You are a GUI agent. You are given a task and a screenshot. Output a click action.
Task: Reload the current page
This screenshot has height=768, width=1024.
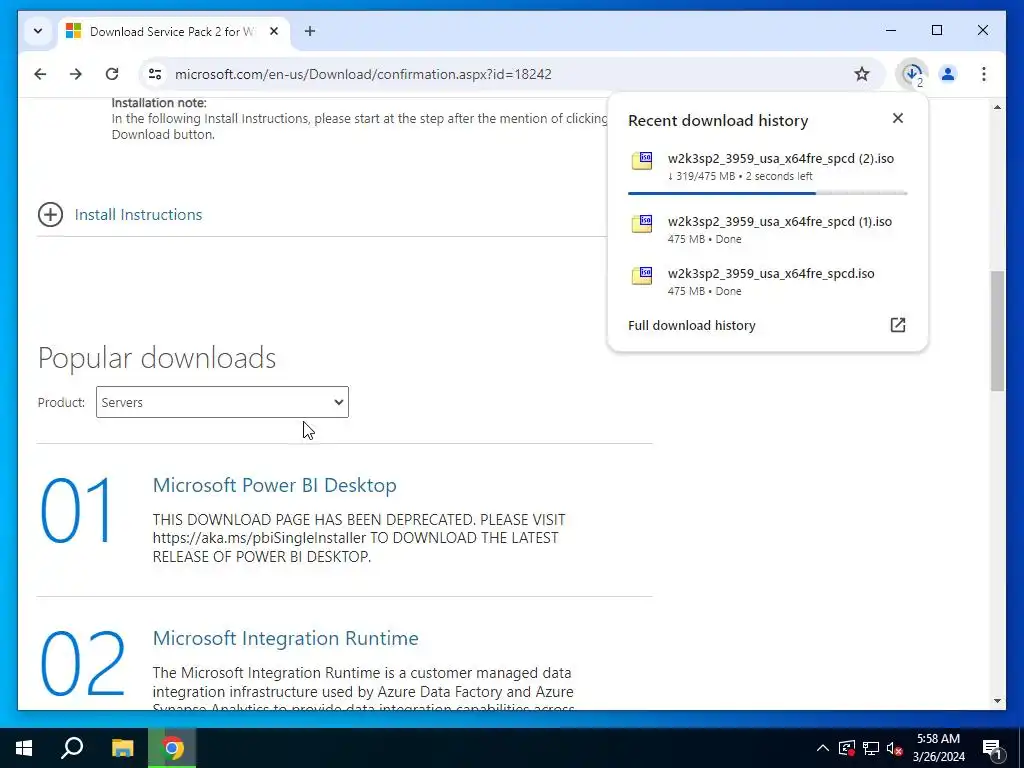click(112, 74)
